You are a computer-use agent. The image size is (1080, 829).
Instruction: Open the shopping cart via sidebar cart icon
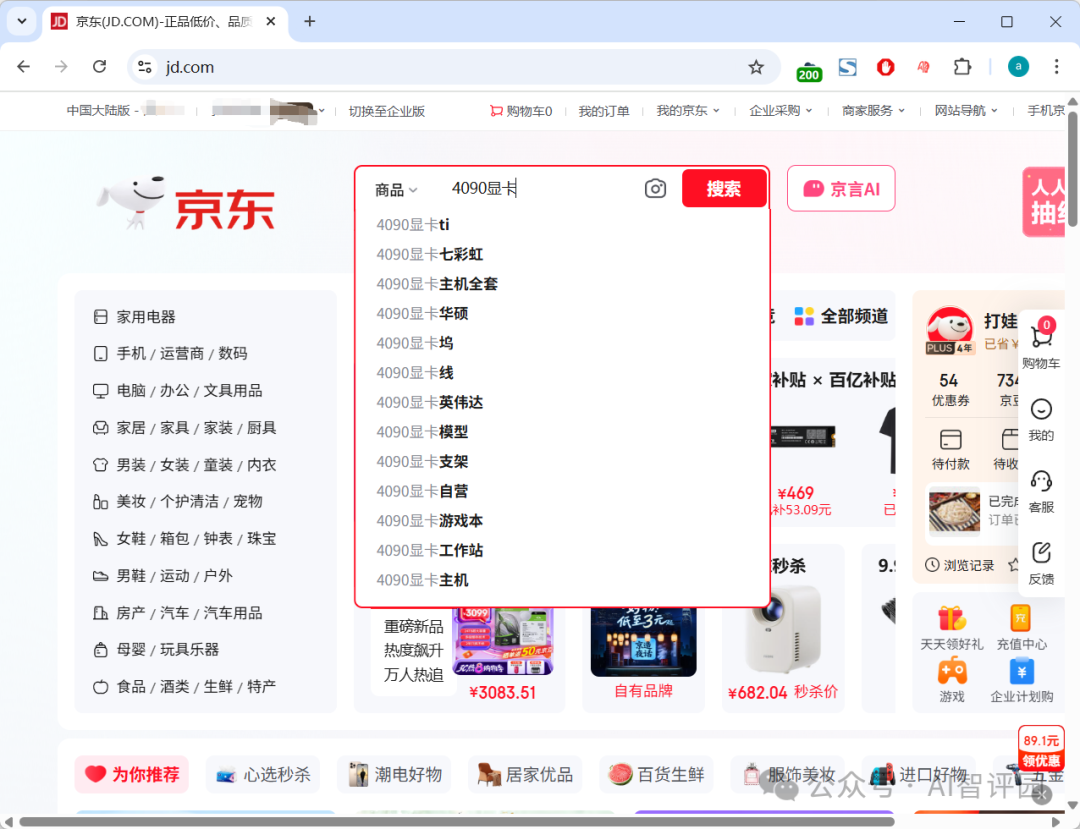tap(1042, 338)
